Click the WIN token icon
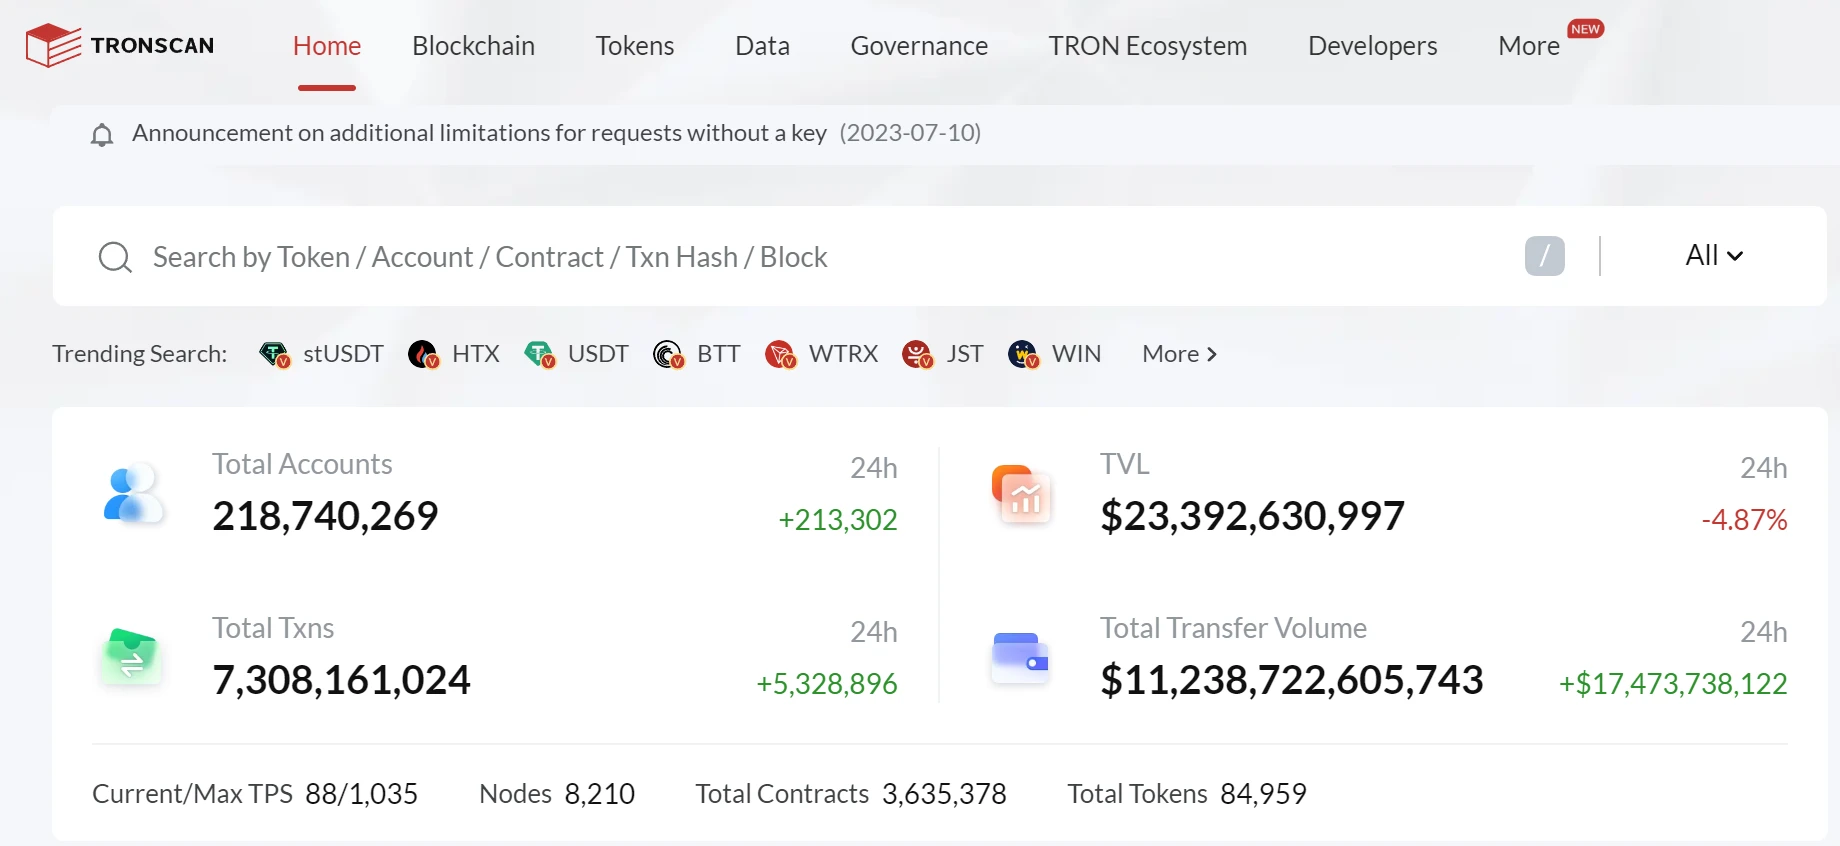 1023,354
